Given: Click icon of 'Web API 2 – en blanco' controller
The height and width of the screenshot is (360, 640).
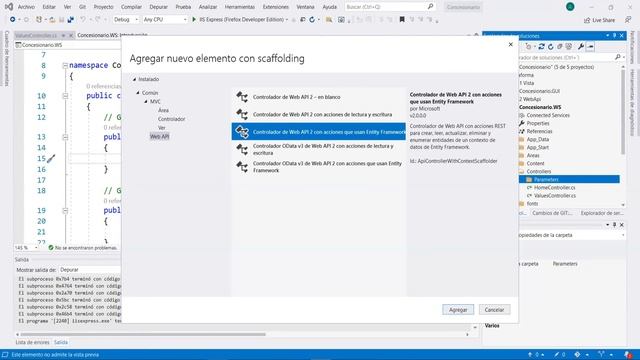Looking at the screenshot, I should [x=242, y=97].
